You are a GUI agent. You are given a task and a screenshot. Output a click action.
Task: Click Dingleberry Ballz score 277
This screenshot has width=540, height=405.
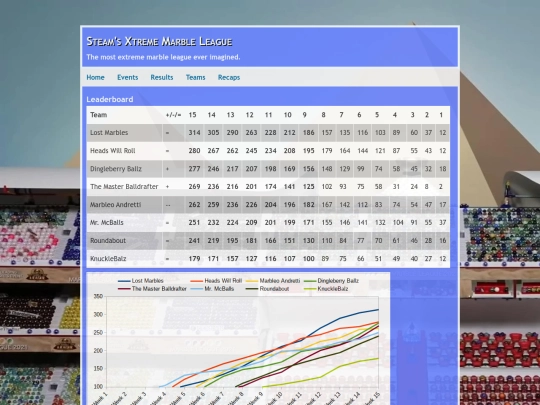(x=194, y=169)
